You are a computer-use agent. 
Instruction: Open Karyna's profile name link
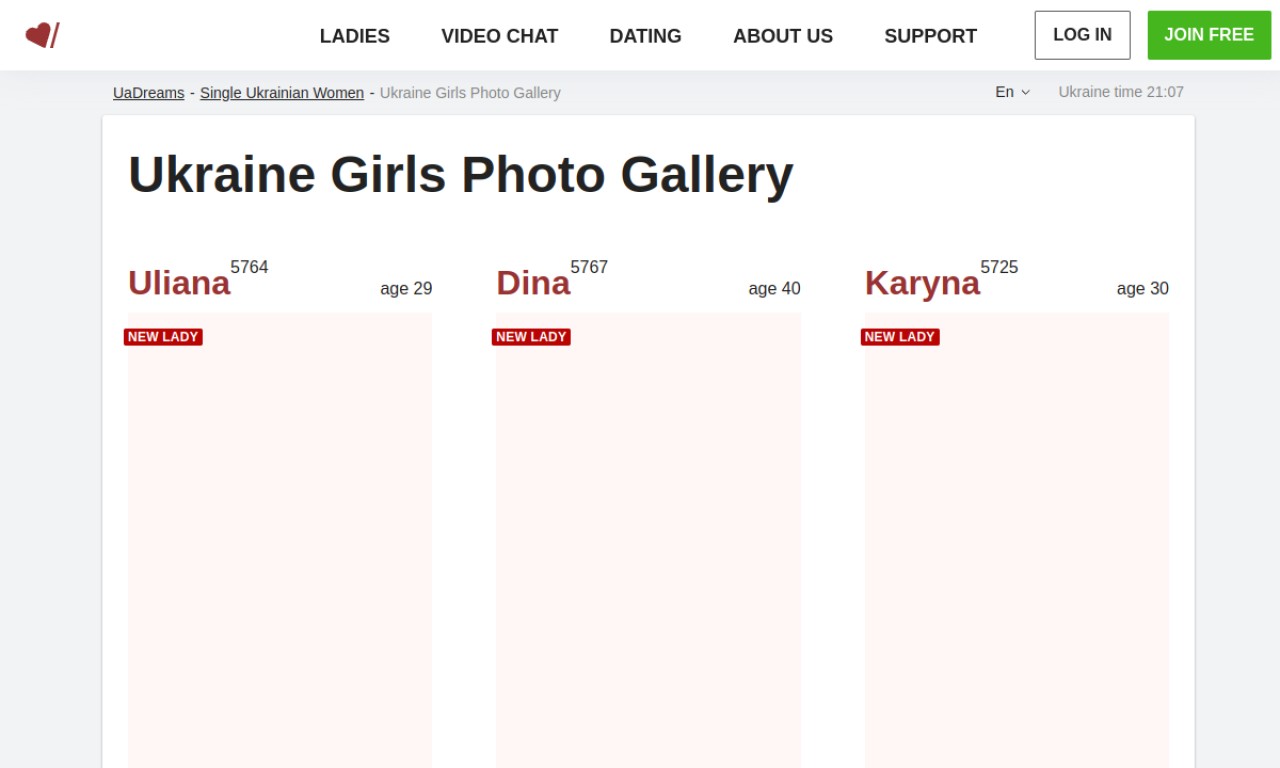point(922,283)
